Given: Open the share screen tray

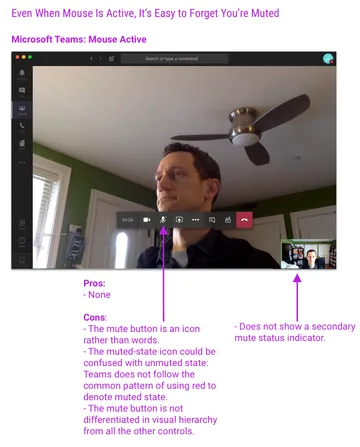Looking at the screenshot, I should click(x=179, y=220).
